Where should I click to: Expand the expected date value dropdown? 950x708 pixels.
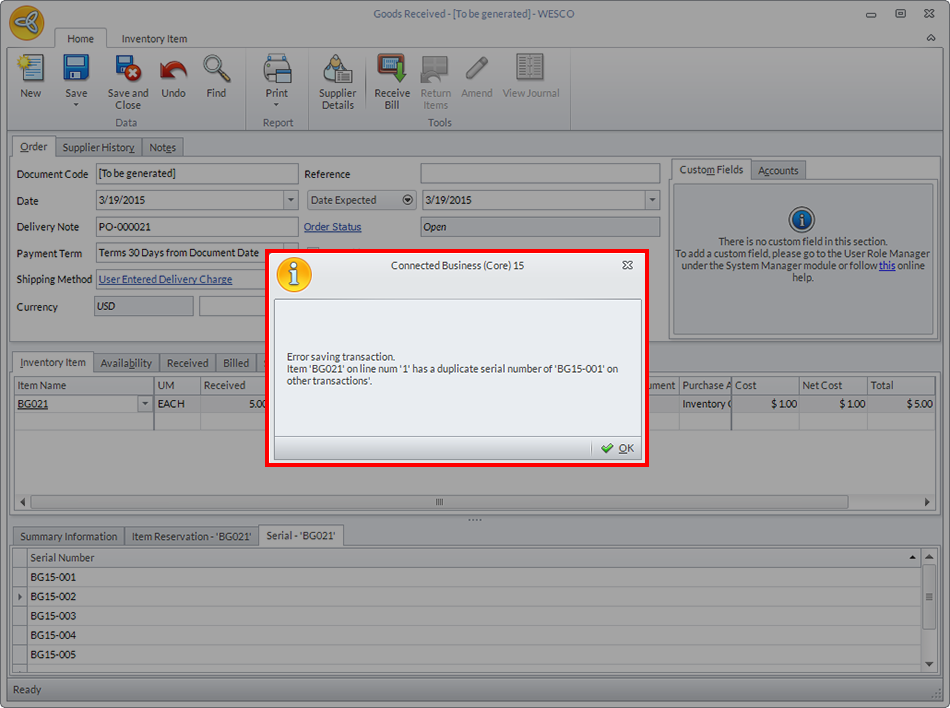point(651,200)
